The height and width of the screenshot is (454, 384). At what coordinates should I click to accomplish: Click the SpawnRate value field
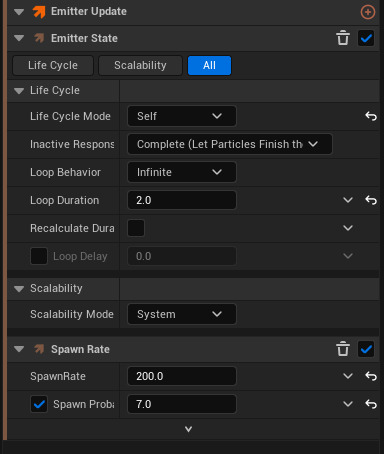(182, 376)
